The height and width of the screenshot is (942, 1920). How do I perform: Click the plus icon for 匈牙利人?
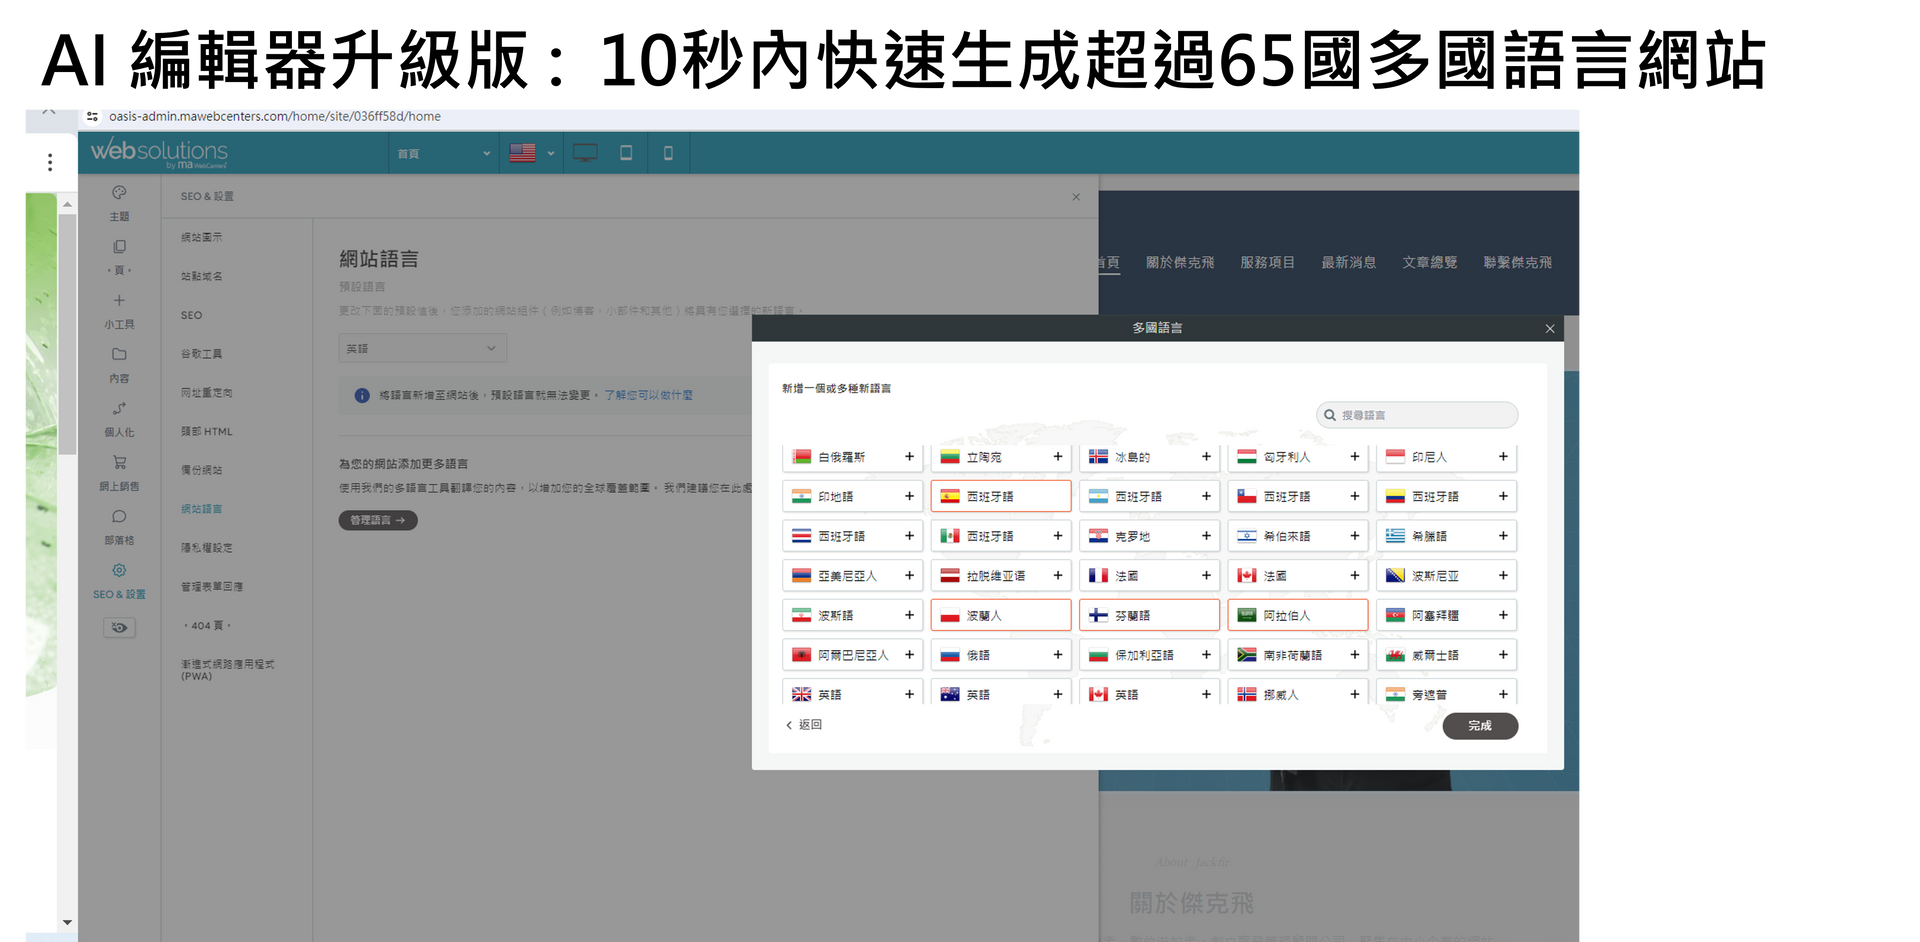1355,457
